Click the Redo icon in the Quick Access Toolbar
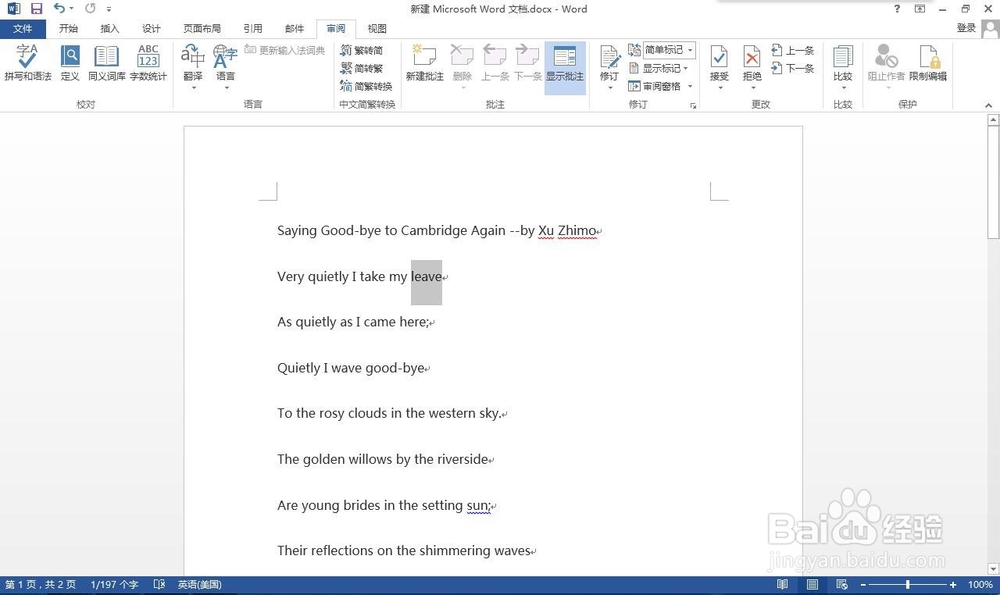Screen dimensions: 1000x595 [x=90, y=8]
